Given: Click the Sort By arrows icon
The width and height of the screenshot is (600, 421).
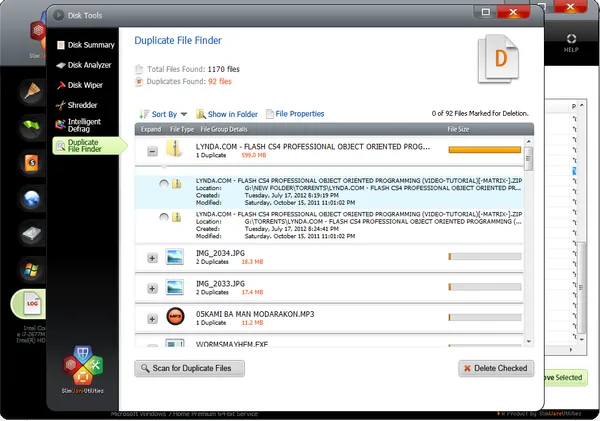Looking at the screenshot, I should [x=144, y=114].
